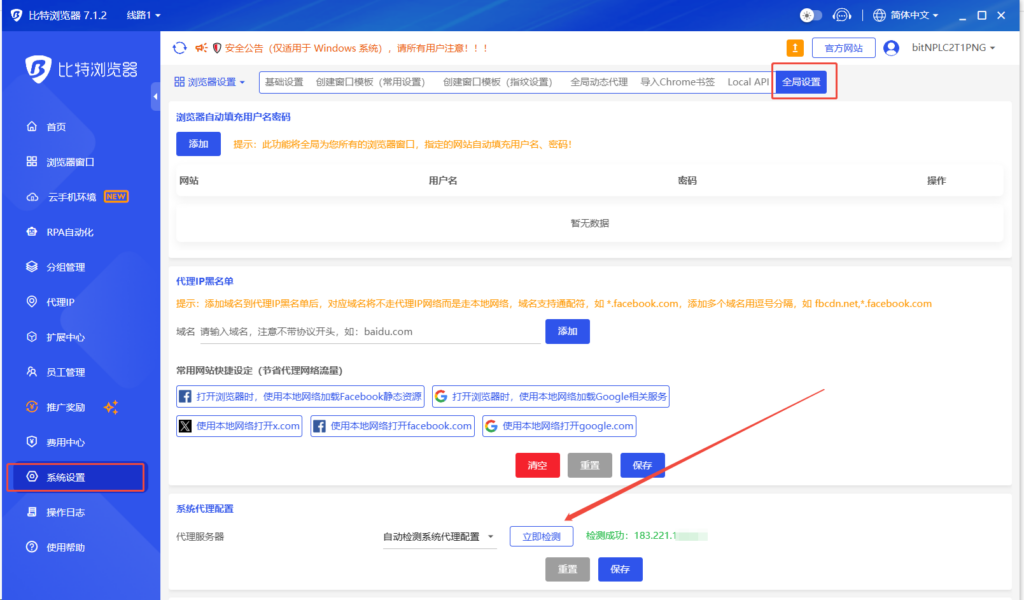Collapse the sidebar with the arrow handle
Image resolution: width=1024 pixels, height=600 pixels.
155,97
